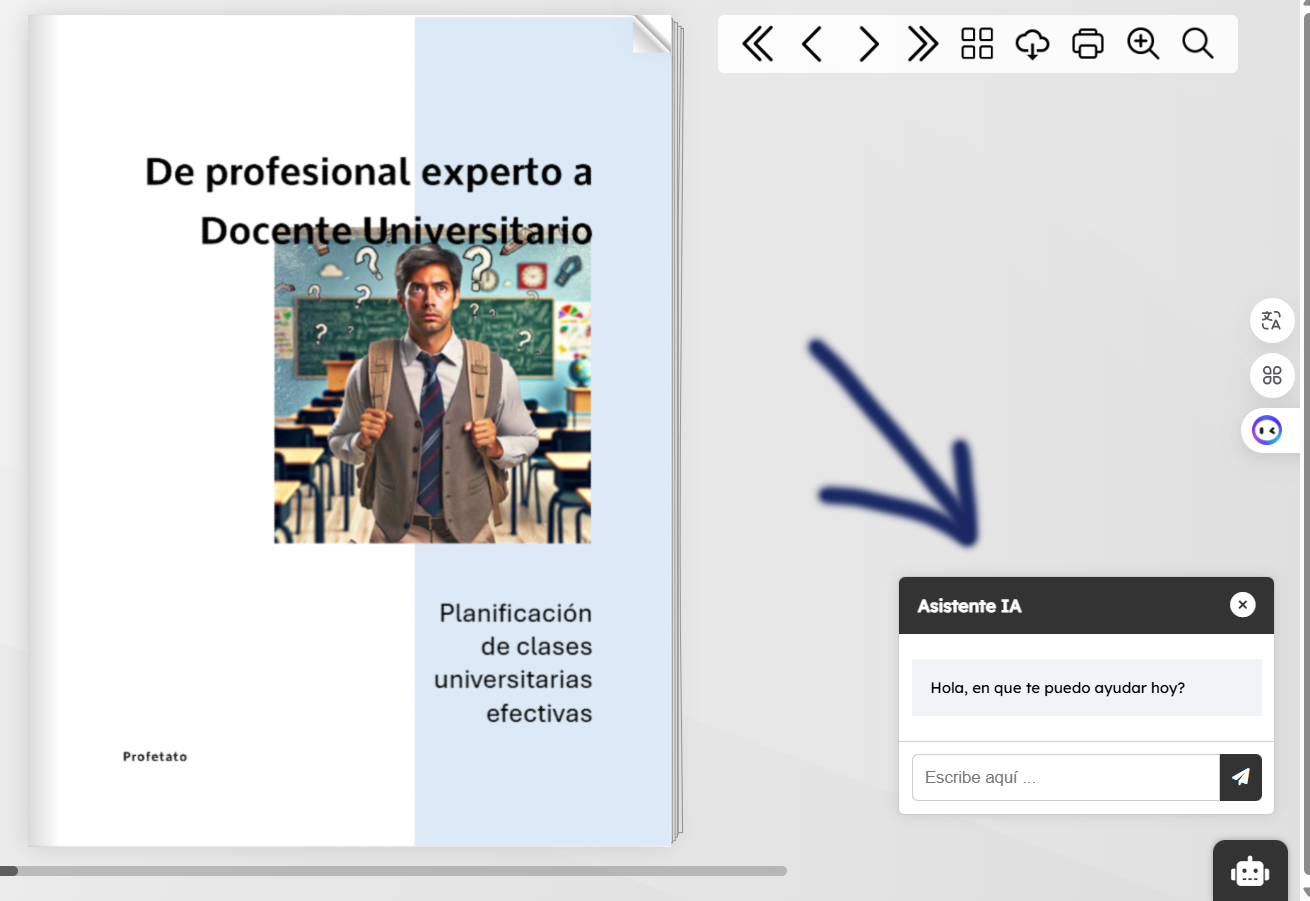Click the curled page corner on the cover
Image resolution: width=1310 pixels, height=901 pixels.
[652, 34]
